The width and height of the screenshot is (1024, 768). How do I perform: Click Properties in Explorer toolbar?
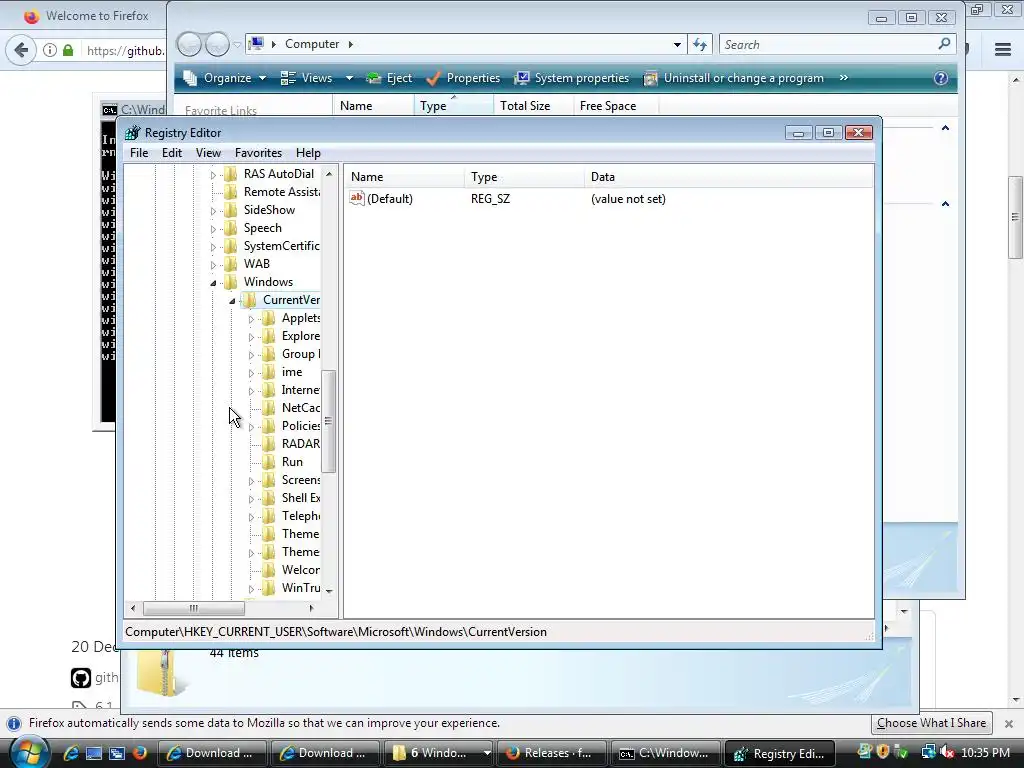tap(463, 78)
